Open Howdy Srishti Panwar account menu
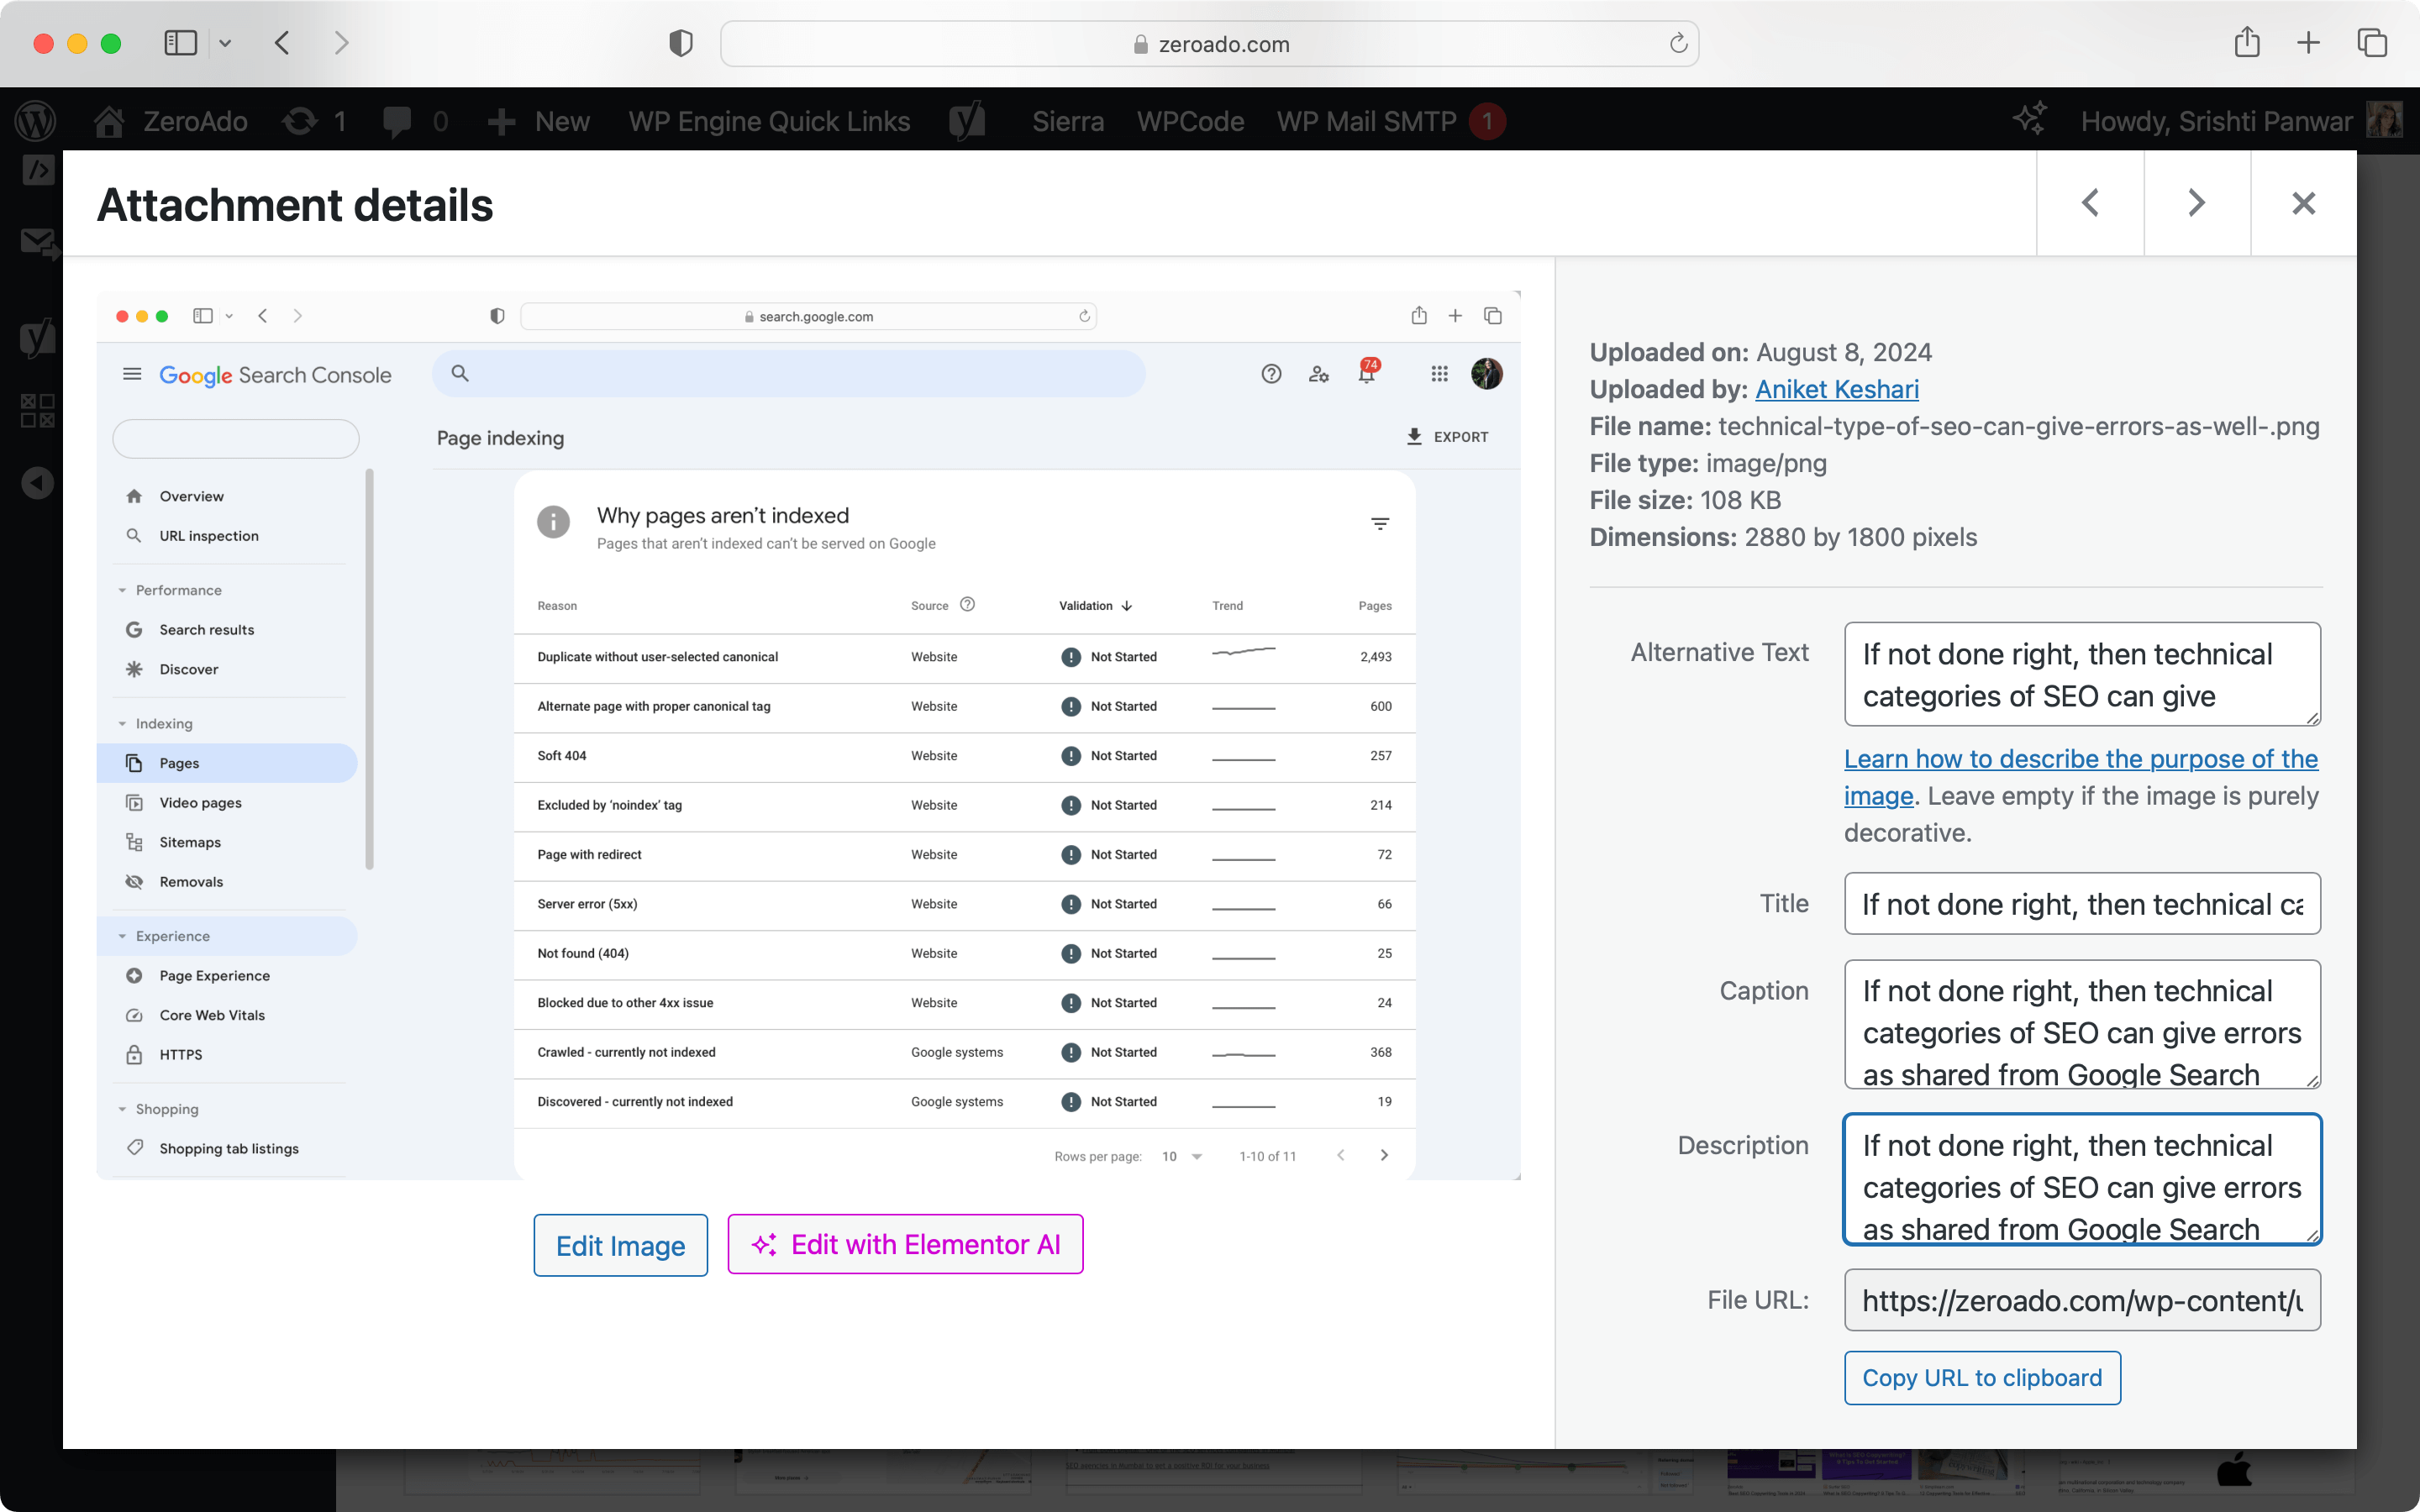2420x1512 pixels. coord(2240,121)
